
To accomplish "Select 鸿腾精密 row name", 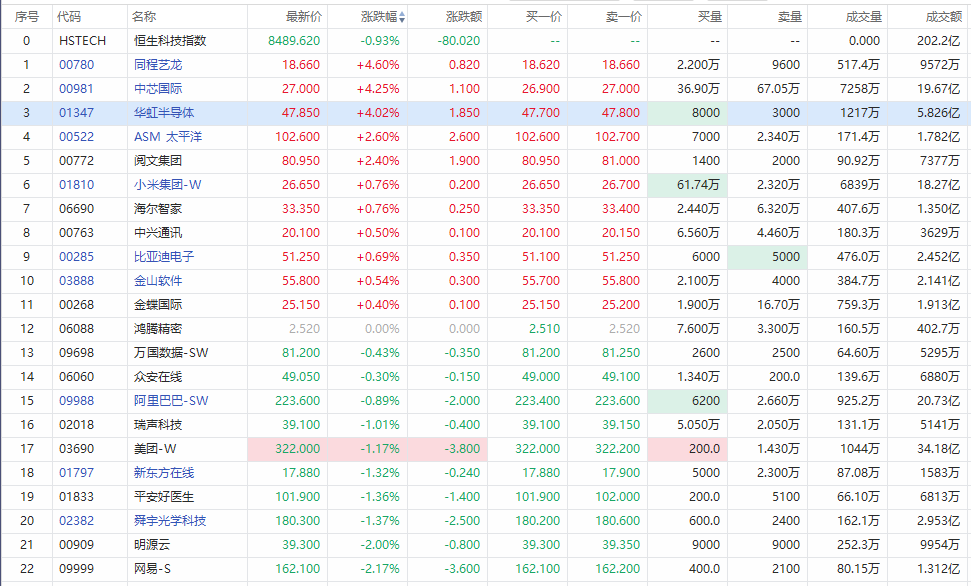I will [158, 329].
